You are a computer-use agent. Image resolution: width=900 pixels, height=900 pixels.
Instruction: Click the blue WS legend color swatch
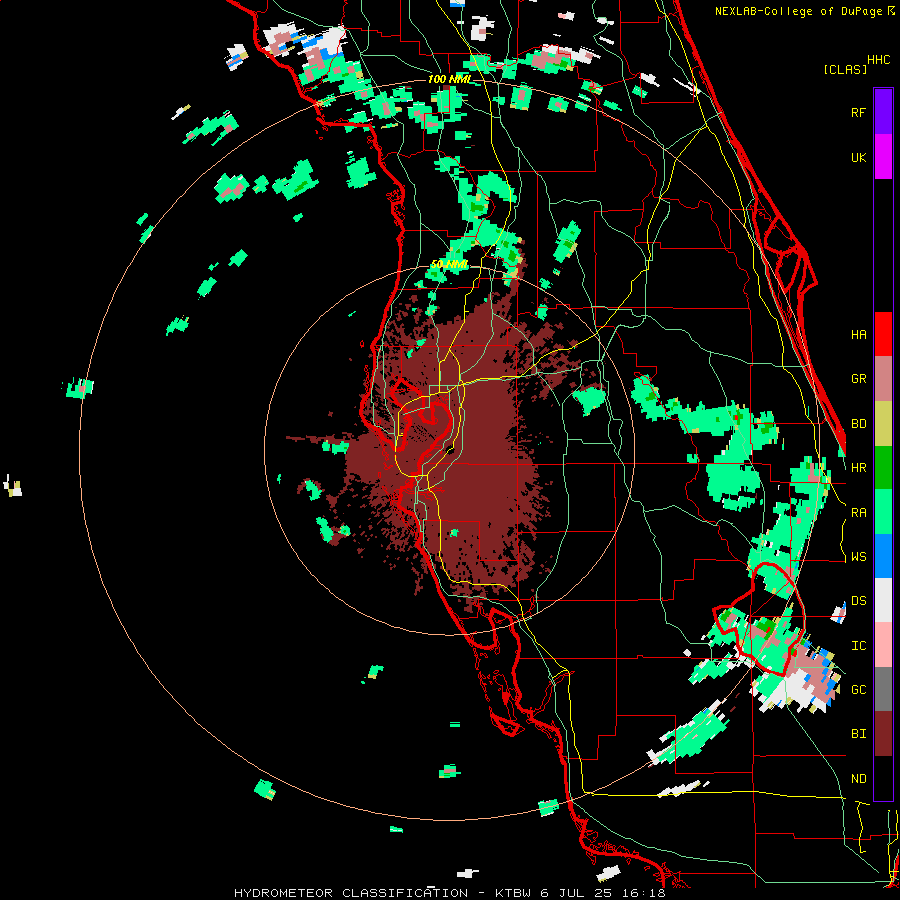(883, 556)
